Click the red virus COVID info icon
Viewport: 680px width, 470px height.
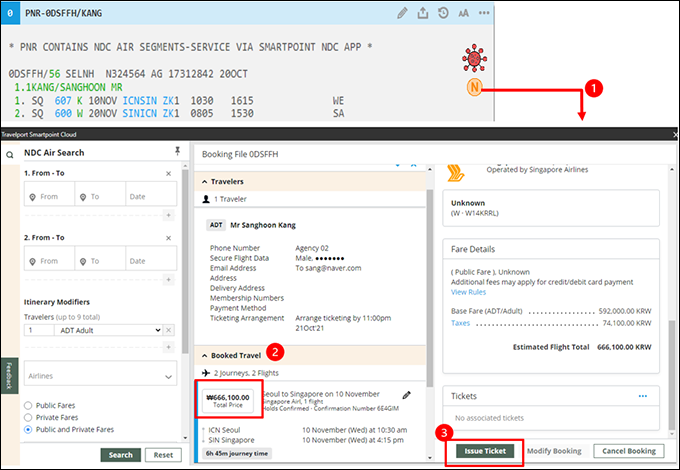coord(474,58)
